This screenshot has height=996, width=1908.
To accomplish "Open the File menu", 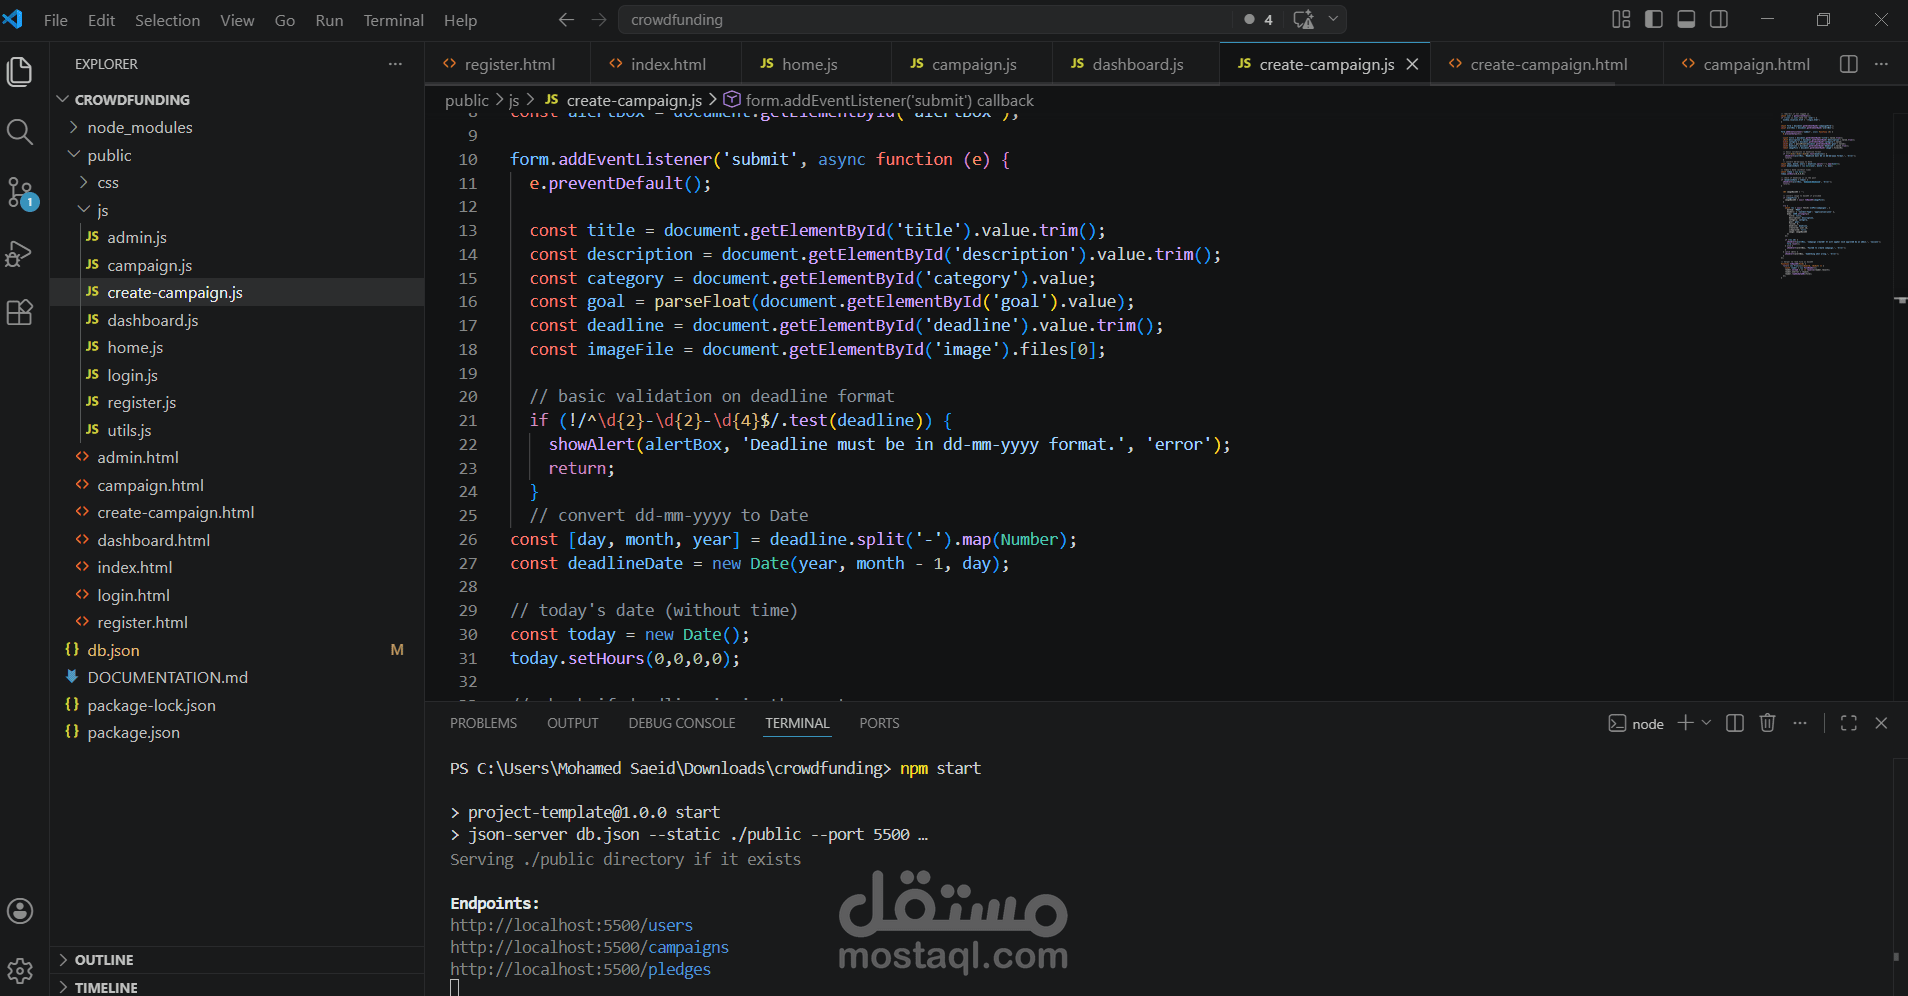I will tap(56, 20).
